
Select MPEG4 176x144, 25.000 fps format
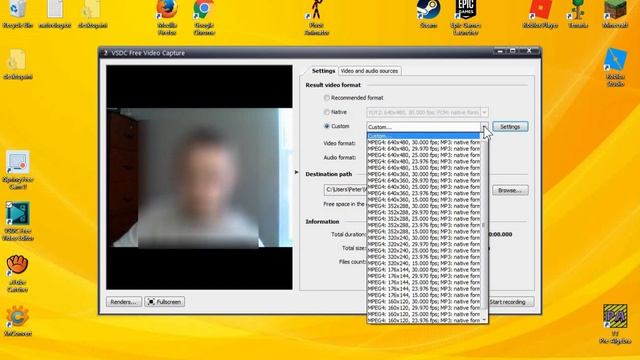pos(423,282)
